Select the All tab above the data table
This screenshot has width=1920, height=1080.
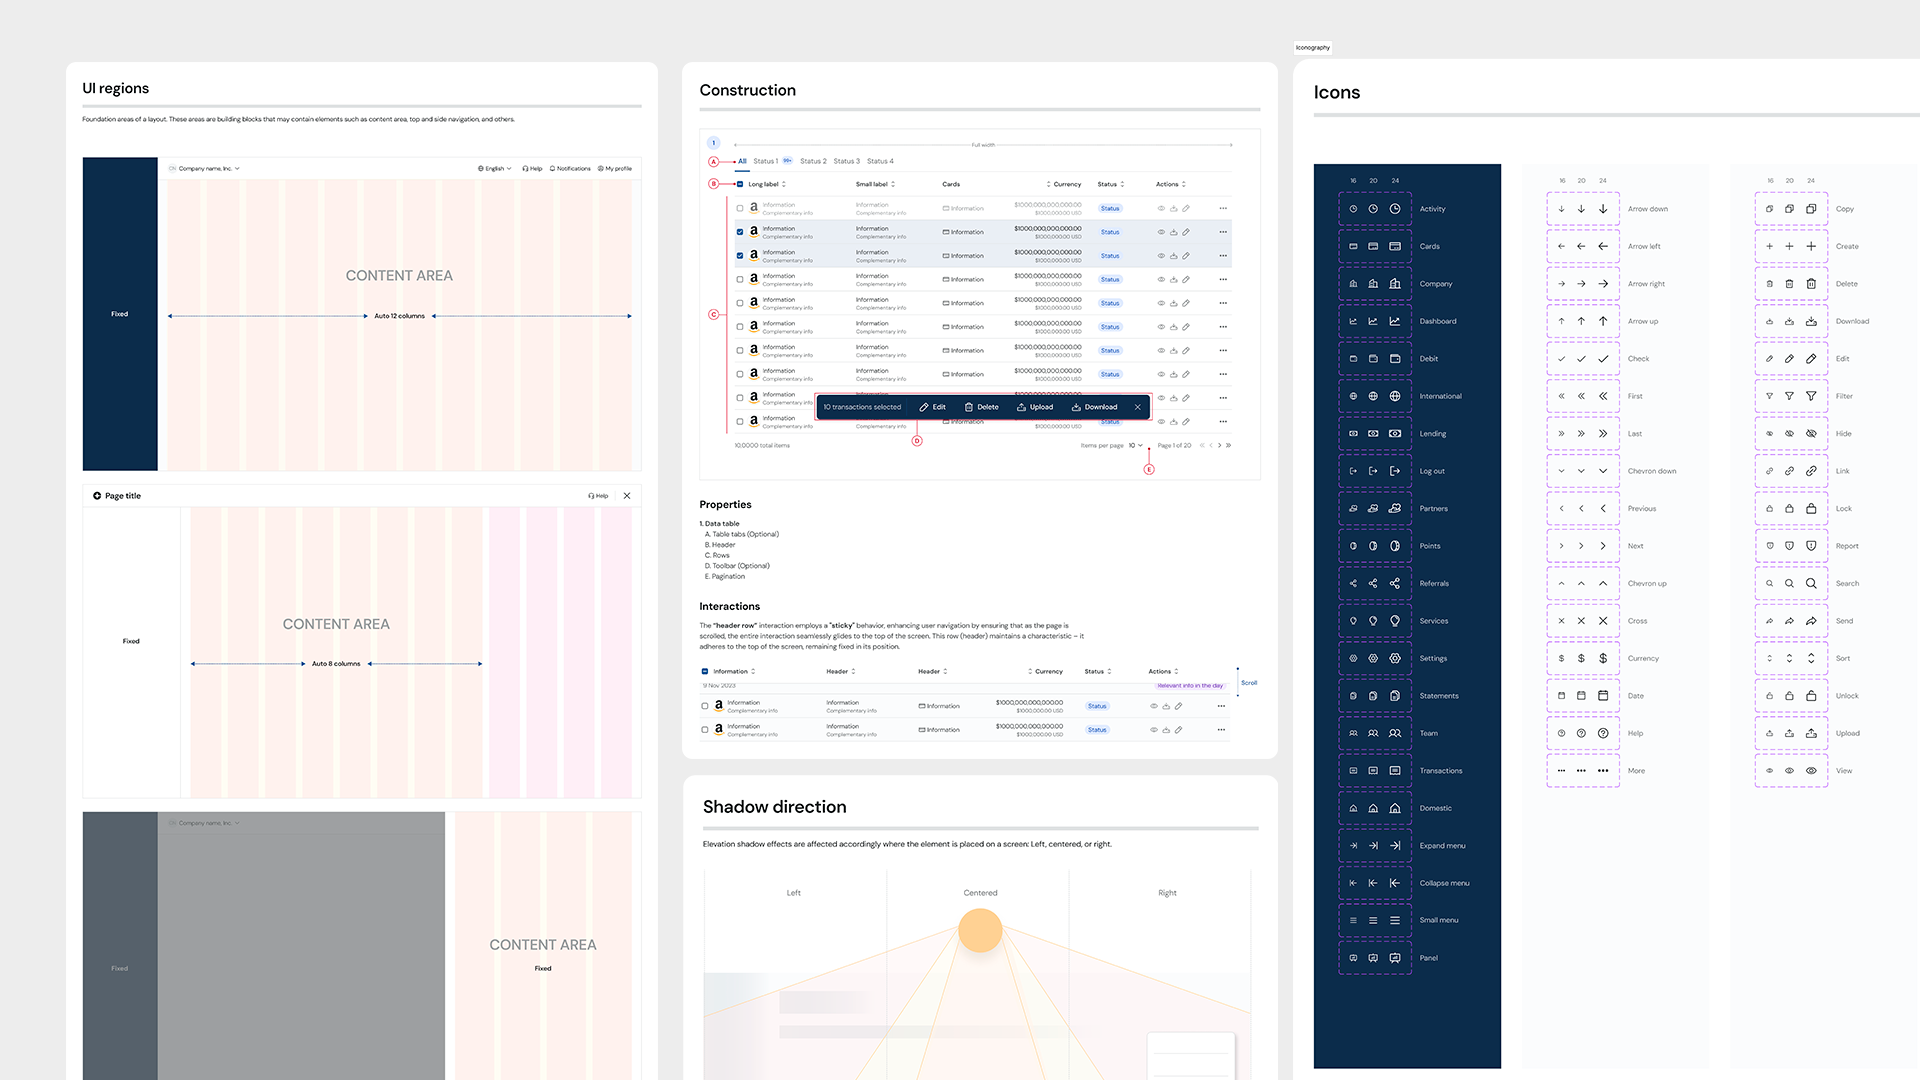[x=742, y=161]
